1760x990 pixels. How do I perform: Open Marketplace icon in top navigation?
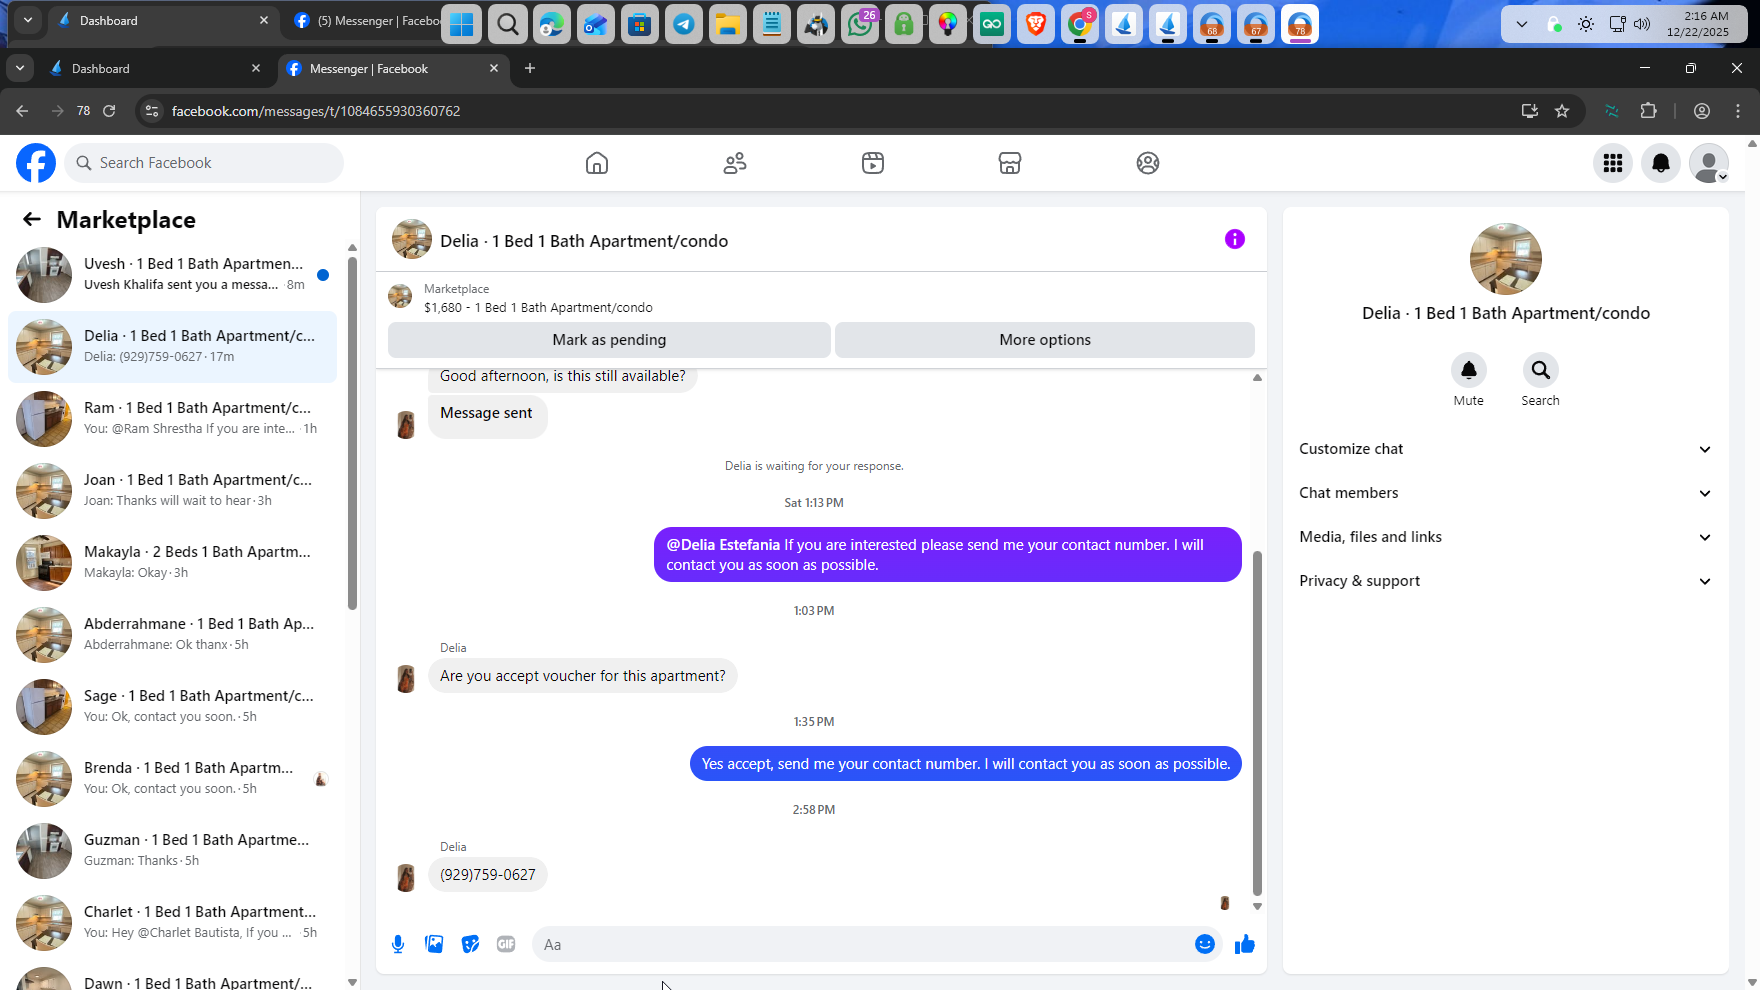1010,163
